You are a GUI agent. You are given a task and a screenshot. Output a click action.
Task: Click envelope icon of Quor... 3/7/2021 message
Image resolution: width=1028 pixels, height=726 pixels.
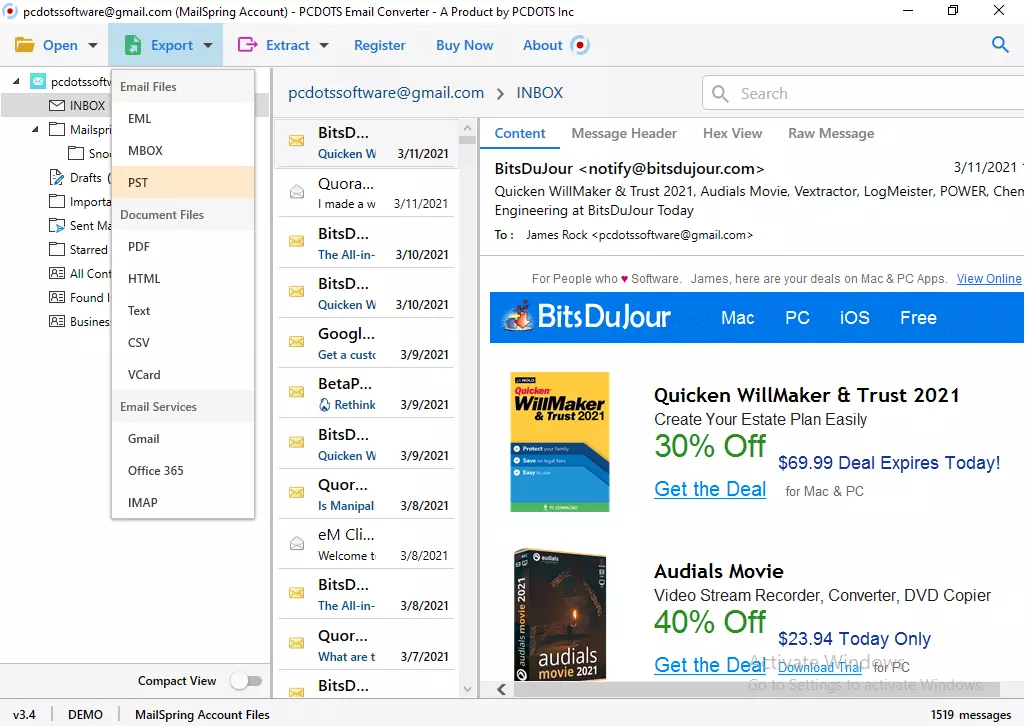pyautogui.click(x=296, y=643)
